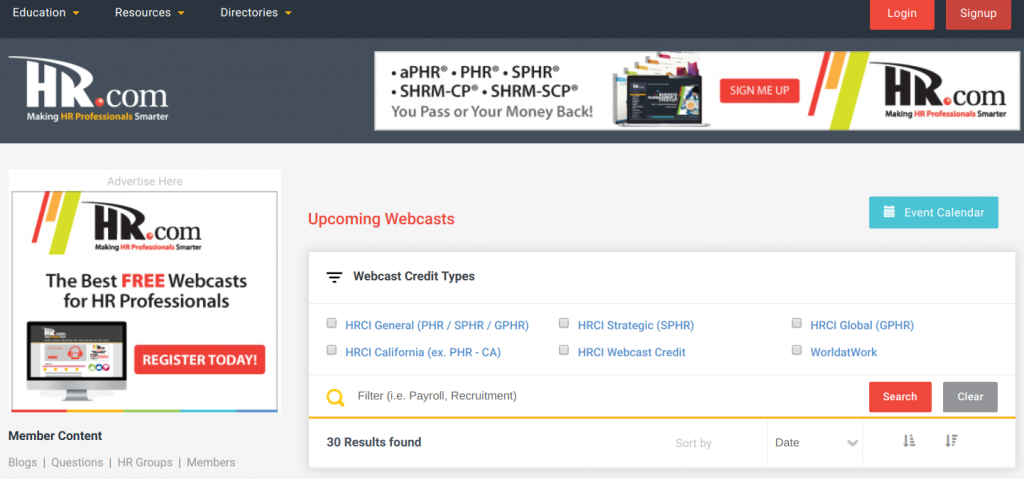1024x479 pixels.
Task: Click the HRCI Strategic (SPHR) label
Action: [x=636, y=325]
